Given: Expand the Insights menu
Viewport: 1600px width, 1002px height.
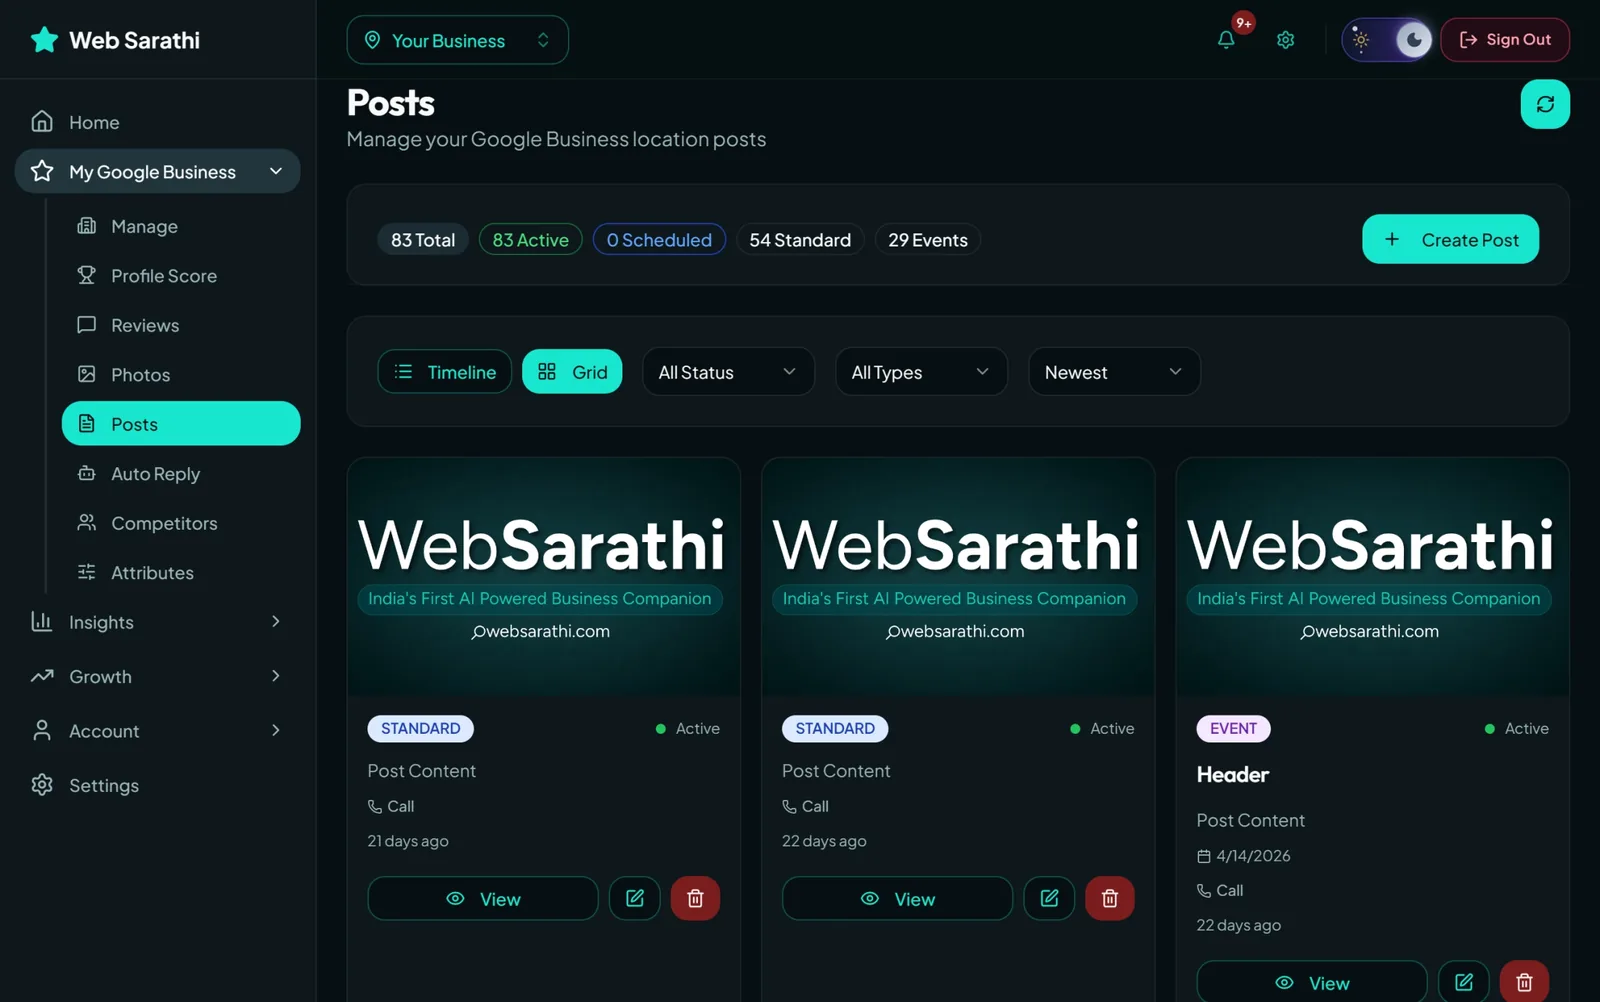Looking at the screenshot, I should point(157,622).
